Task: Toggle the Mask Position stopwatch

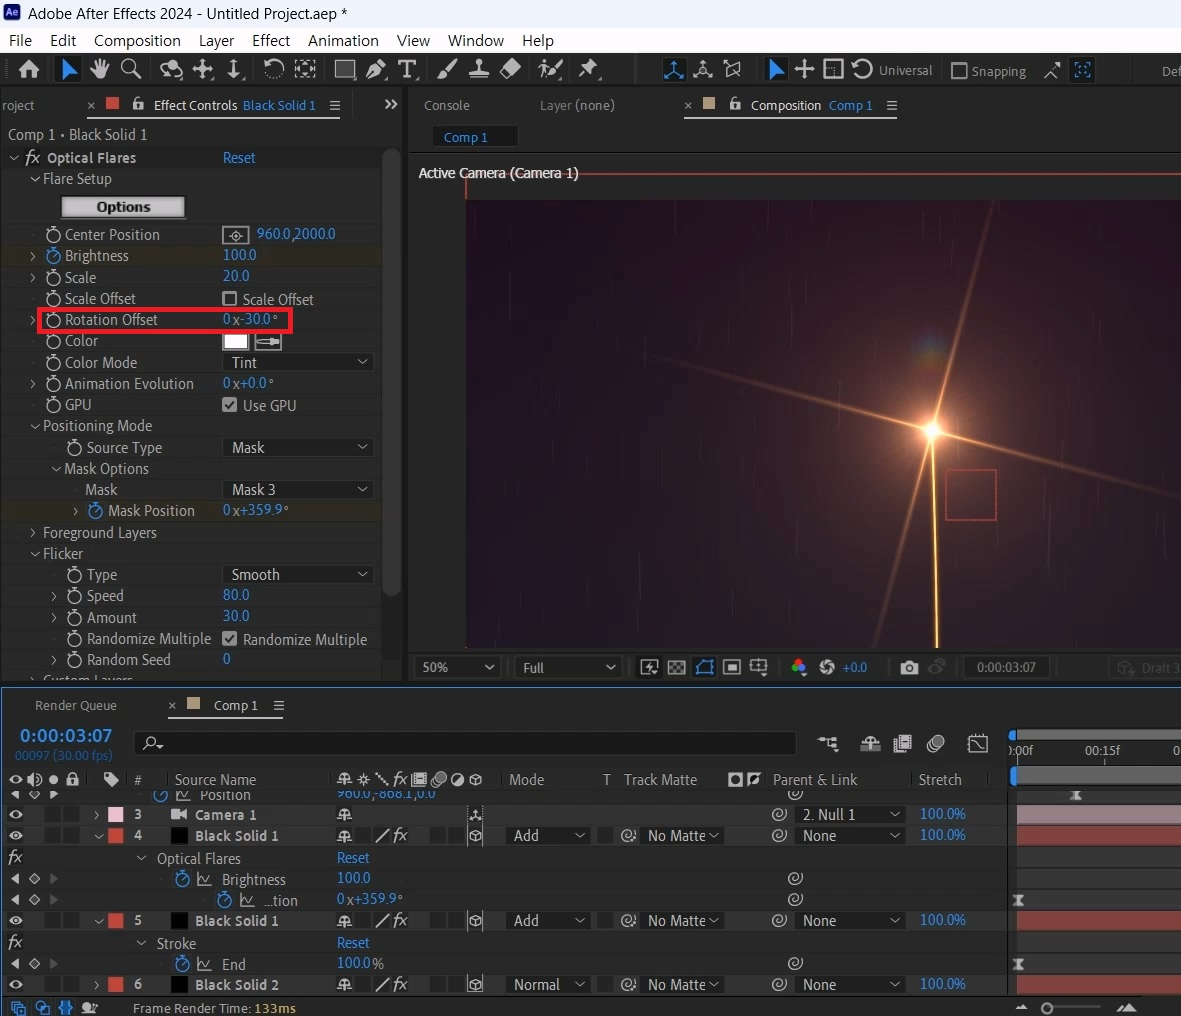Action: click(96, 511)
